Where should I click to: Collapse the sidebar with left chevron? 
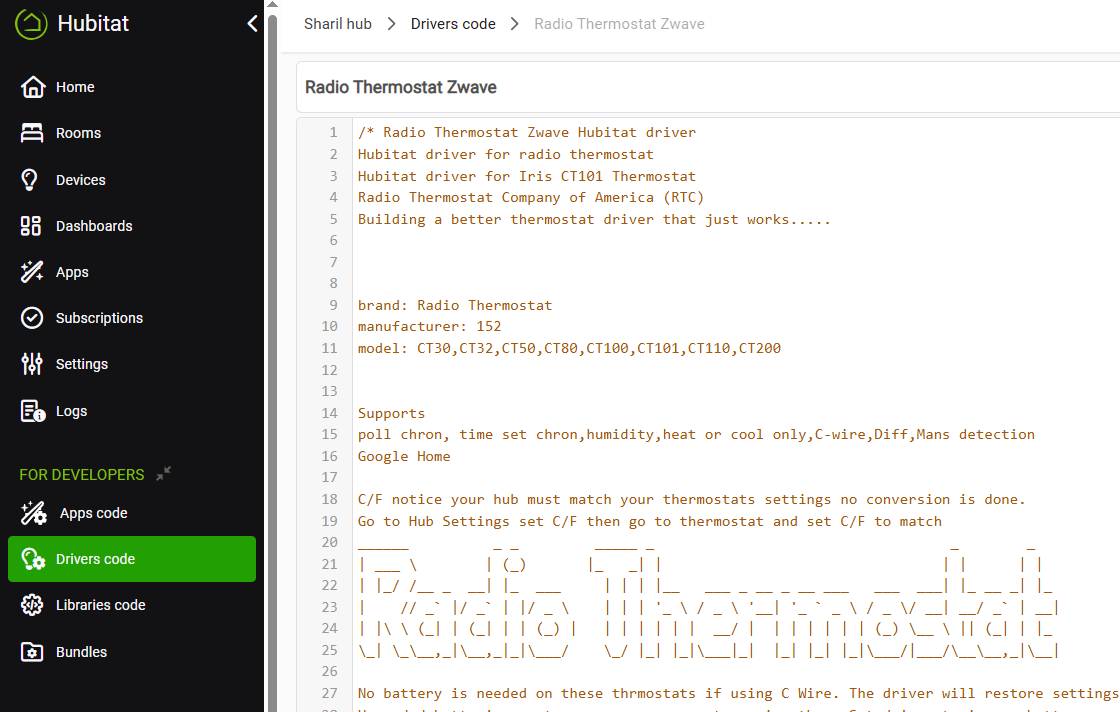coord(252,24)
